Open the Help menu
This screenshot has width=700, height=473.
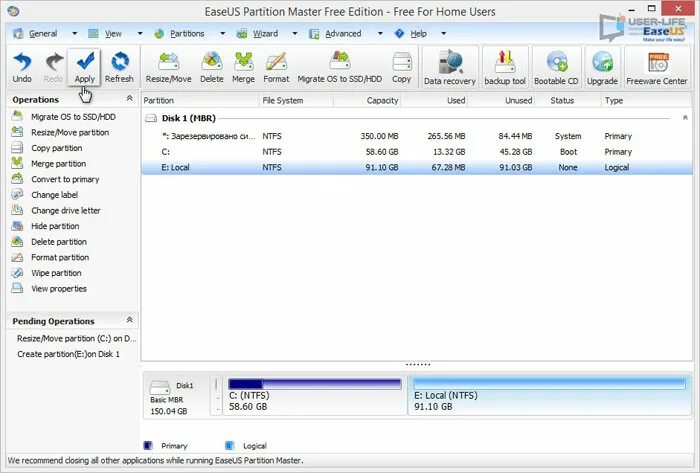(418, 33)
